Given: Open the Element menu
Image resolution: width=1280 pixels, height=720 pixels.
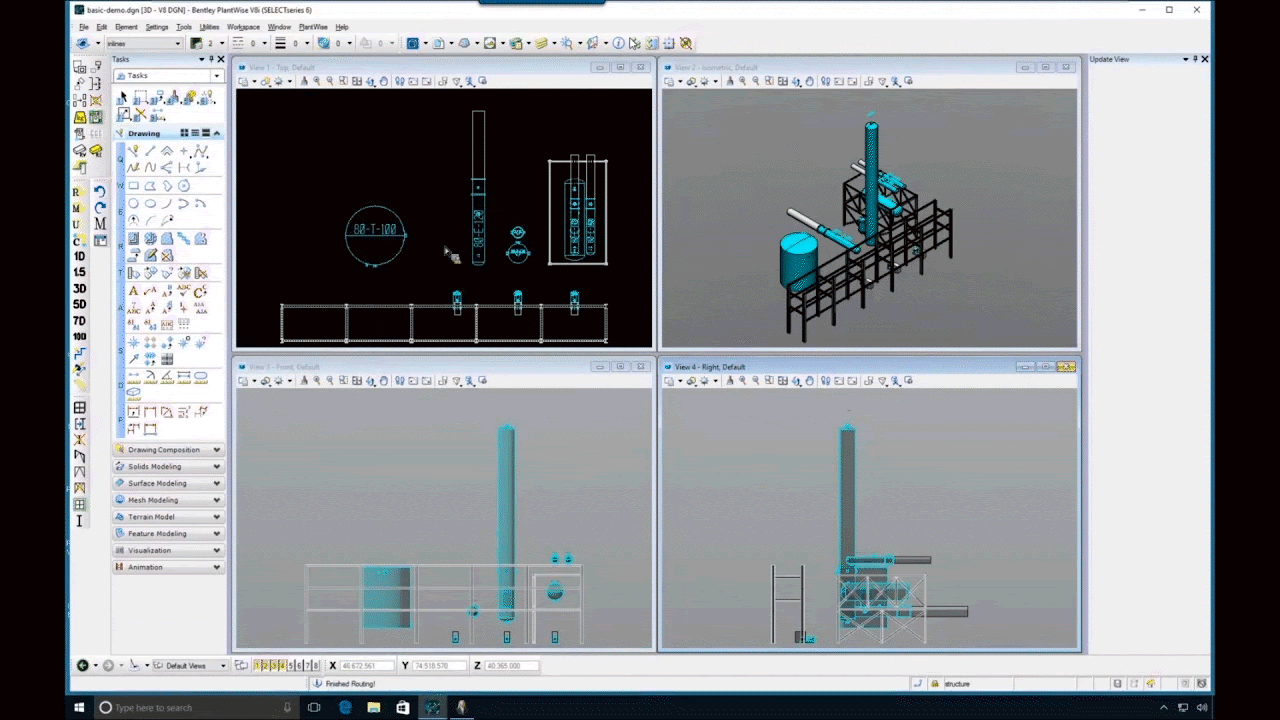Looking at the screenshot, I should 126,27.
